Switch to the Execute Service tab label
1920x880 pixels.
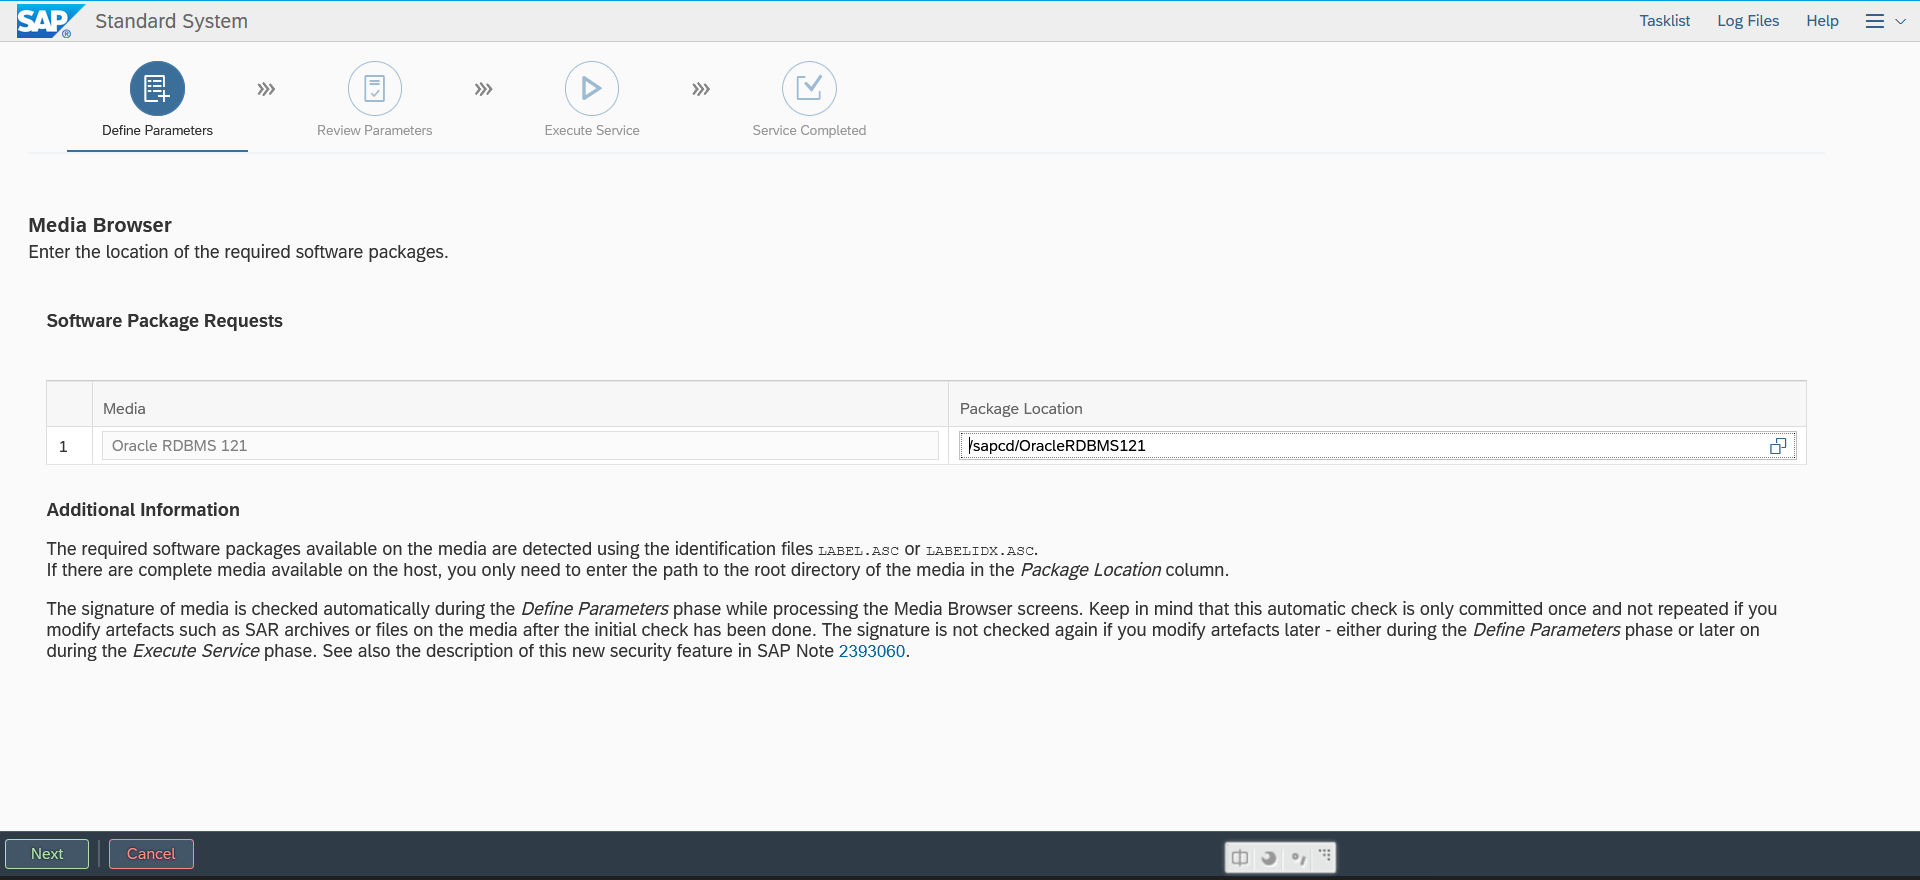click(592, 131)
